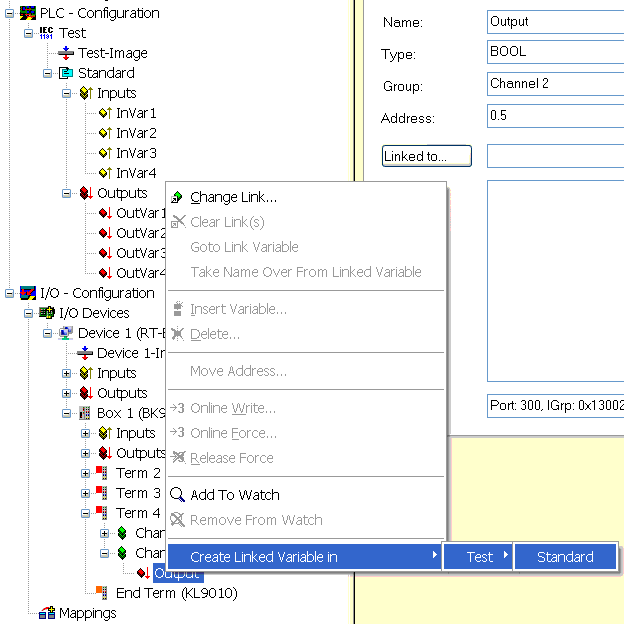Collapse the Standard task node
This screenshot has width=624, height=624.
pos(47,73)
